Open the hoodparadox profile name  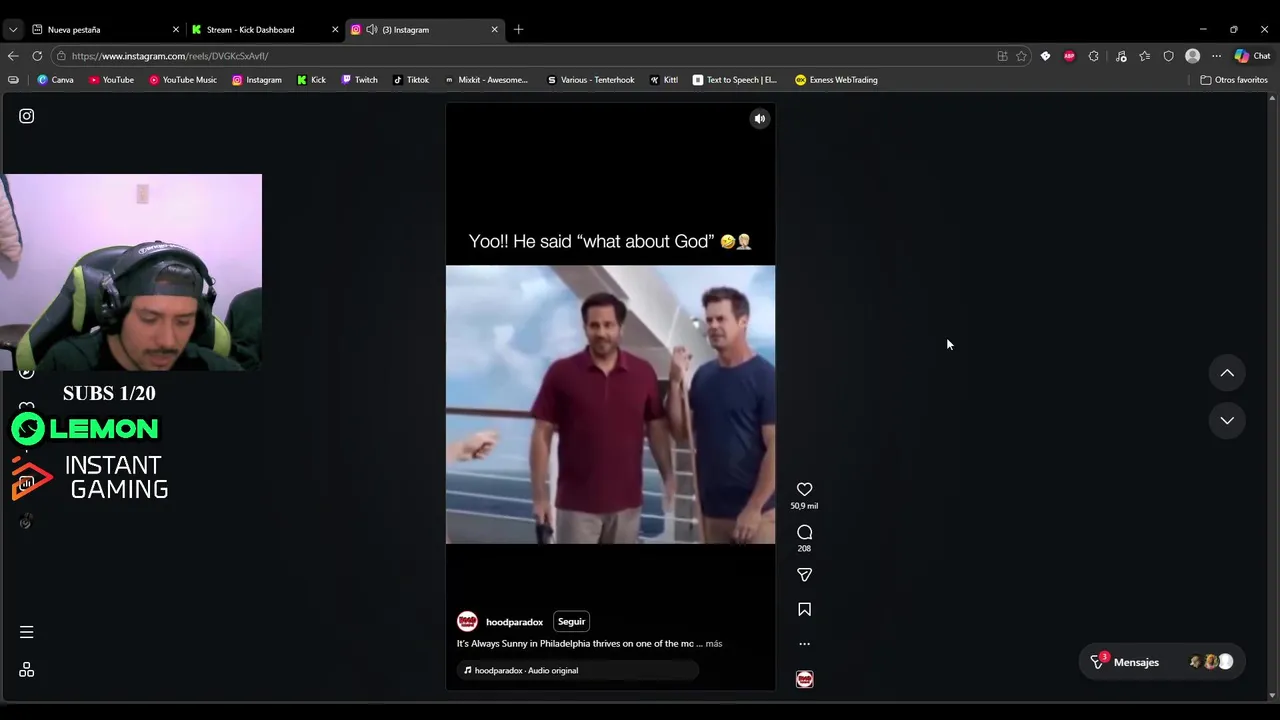pos(514,622)
